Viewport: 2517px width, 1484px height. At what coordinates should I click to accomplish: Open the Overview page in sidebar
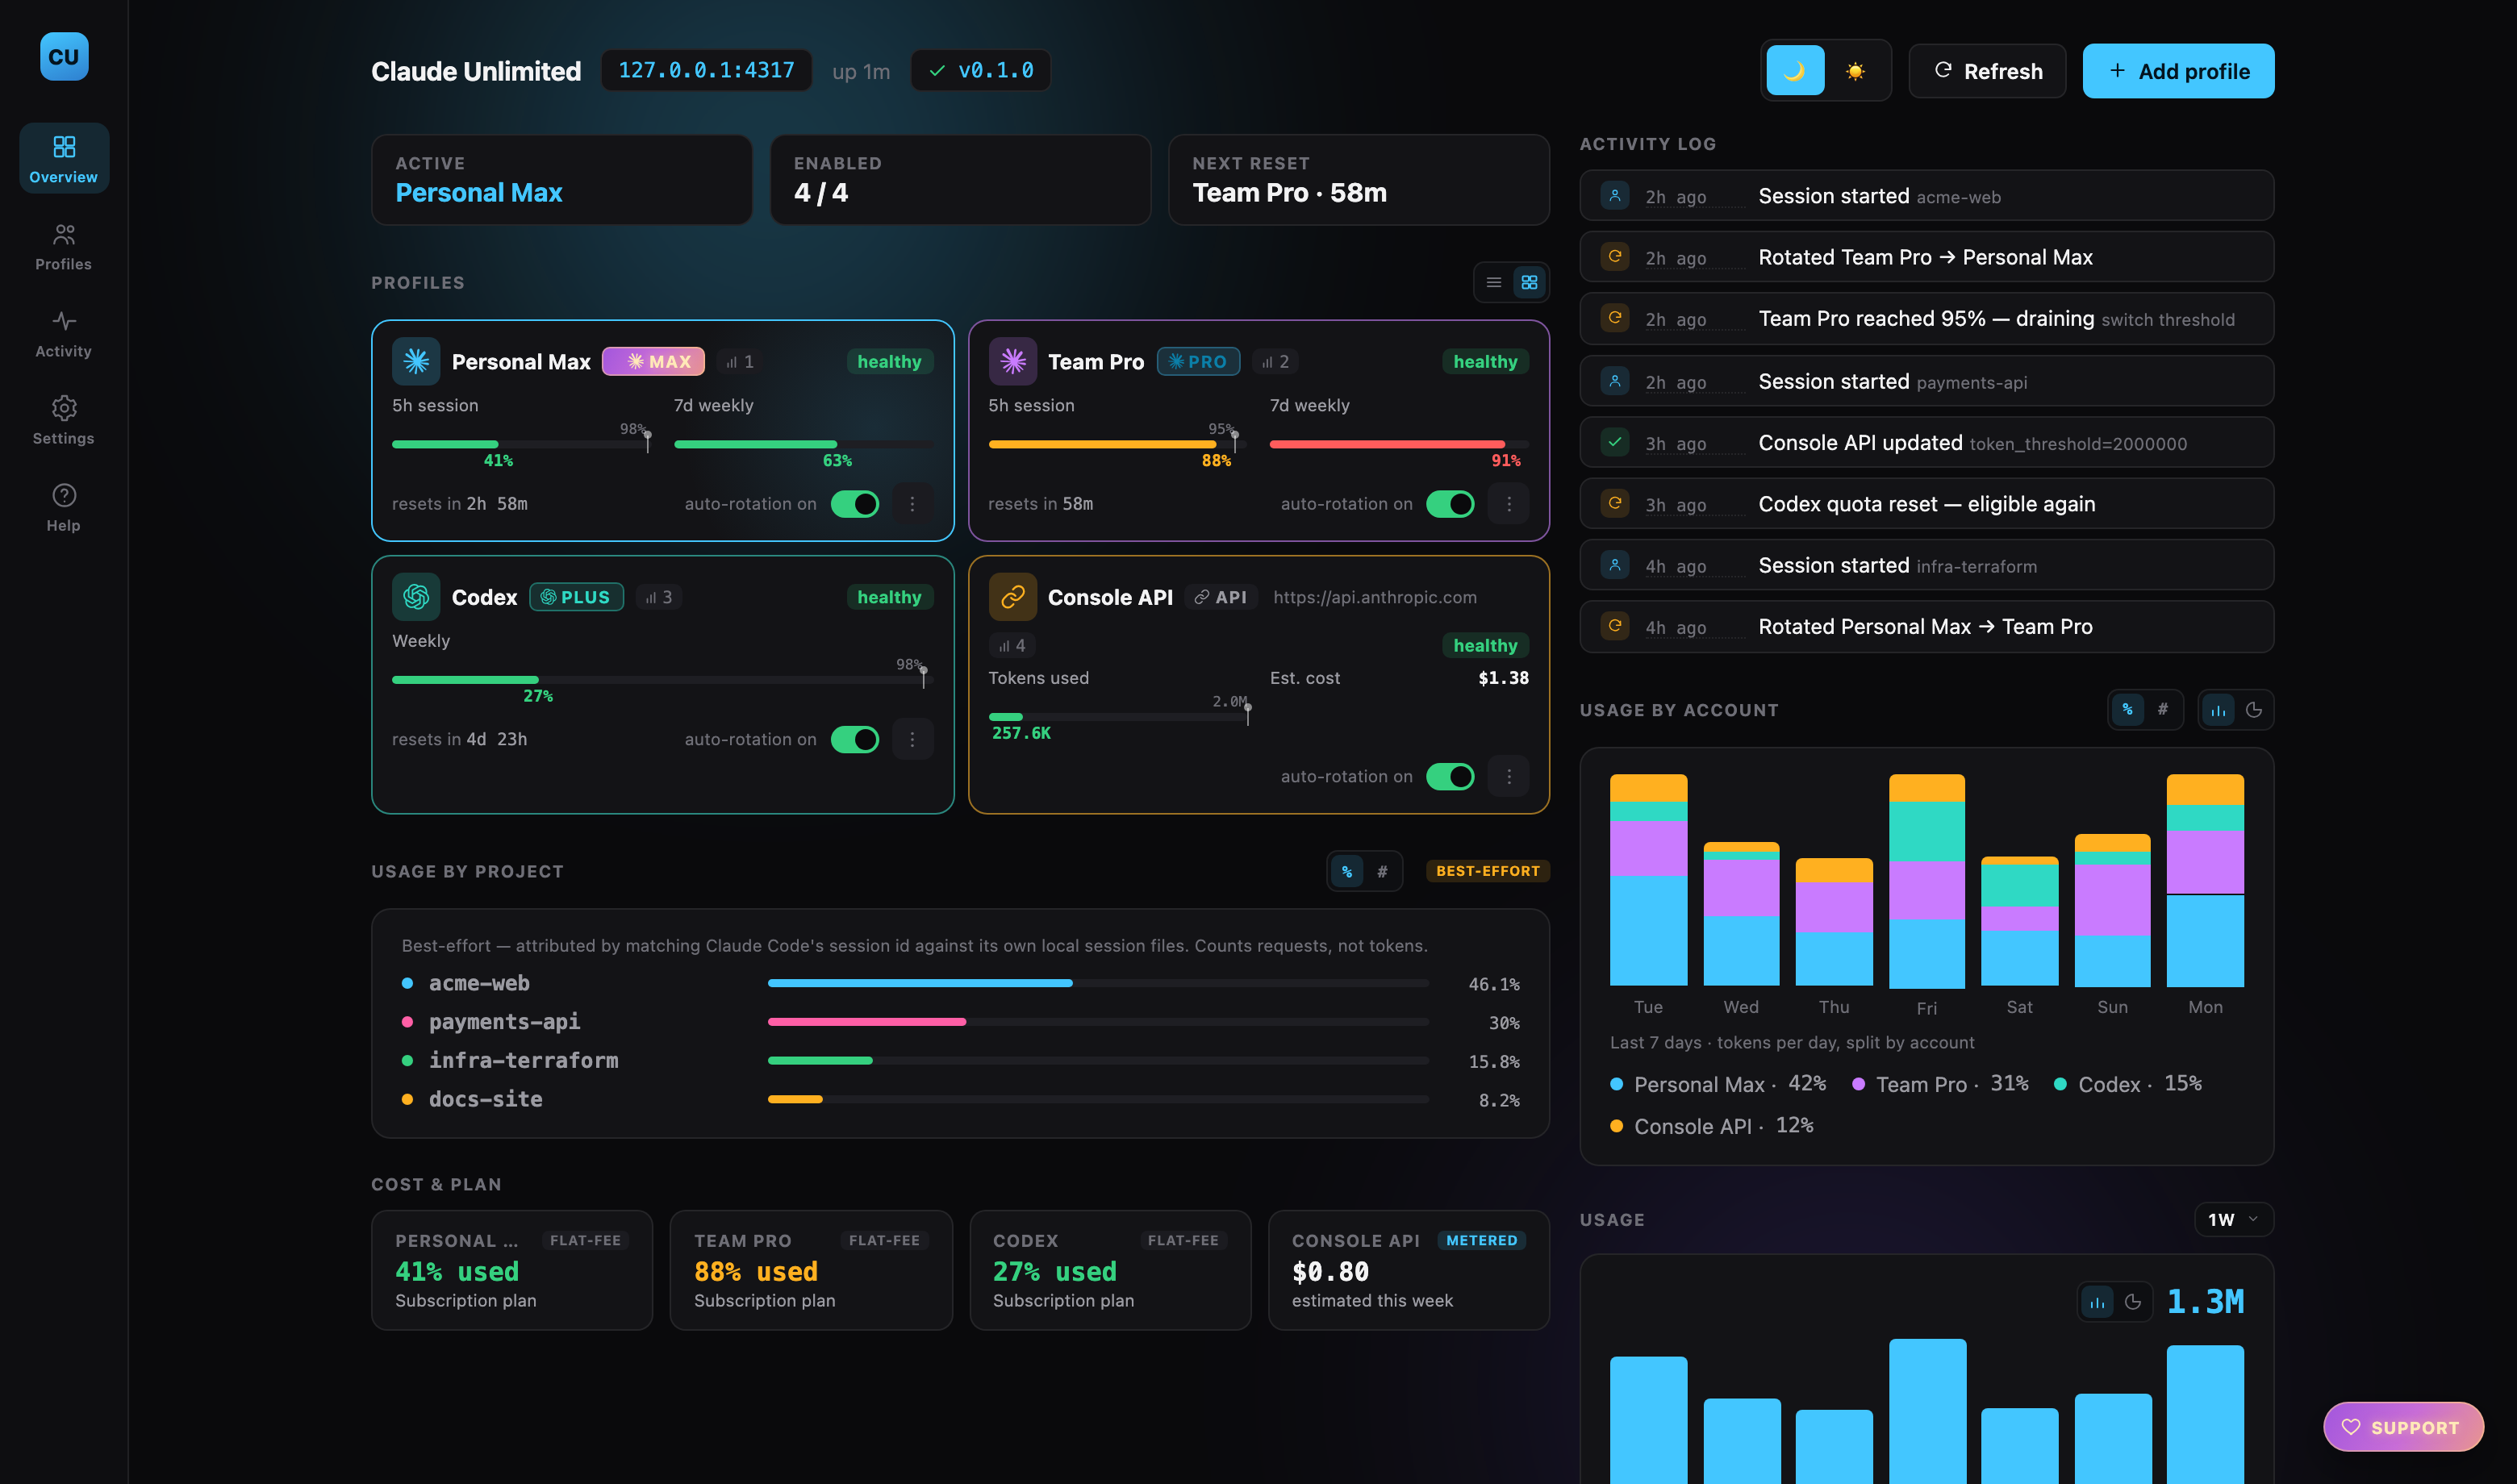tap(64, 158)
